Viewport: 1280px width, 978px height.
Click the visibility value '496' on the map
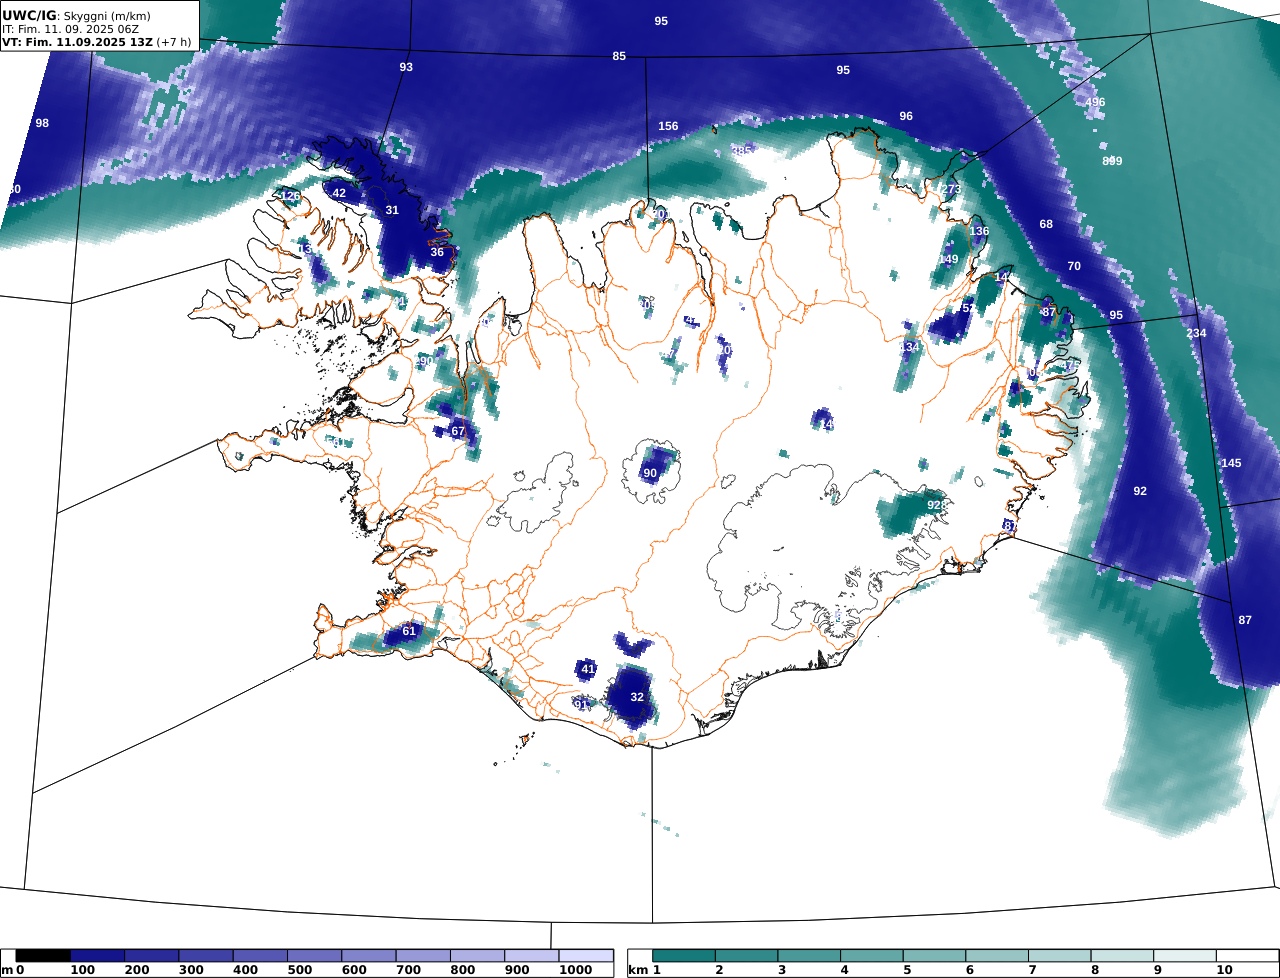click(1096, 102)
